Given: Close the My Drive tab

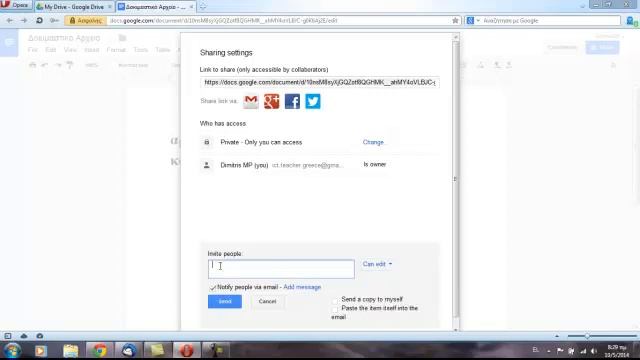Looking at the screenshot, I should pyautogui.click(x=109, y=7).
